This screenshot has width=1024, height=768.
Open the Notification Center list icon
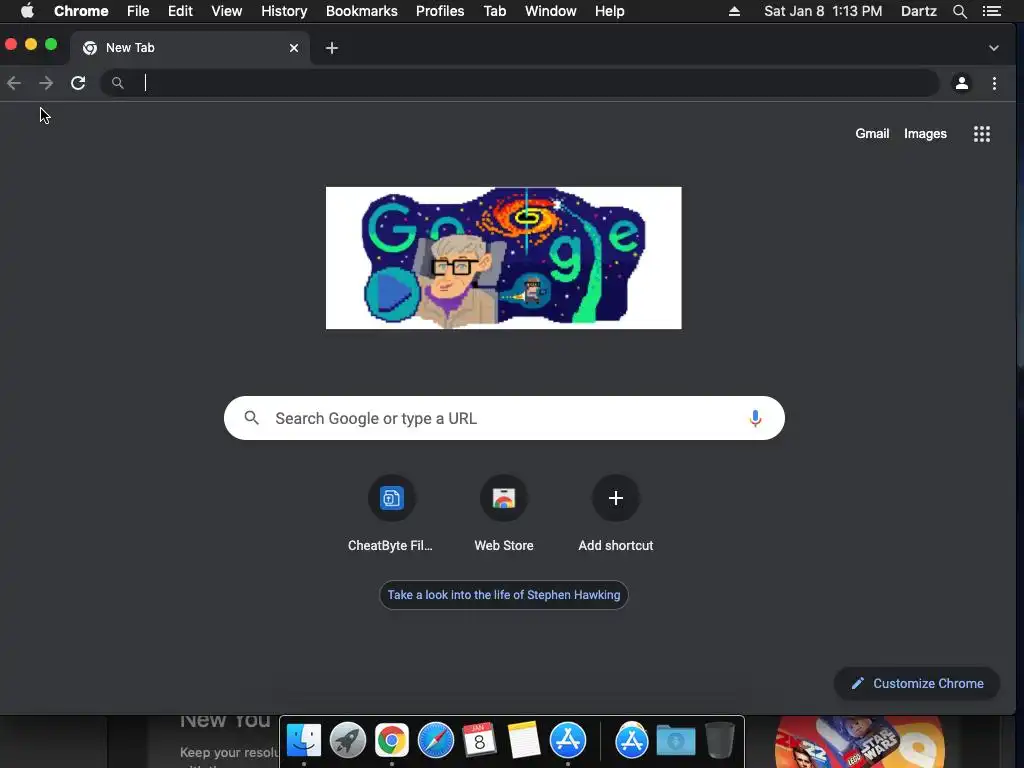(991, 11)
